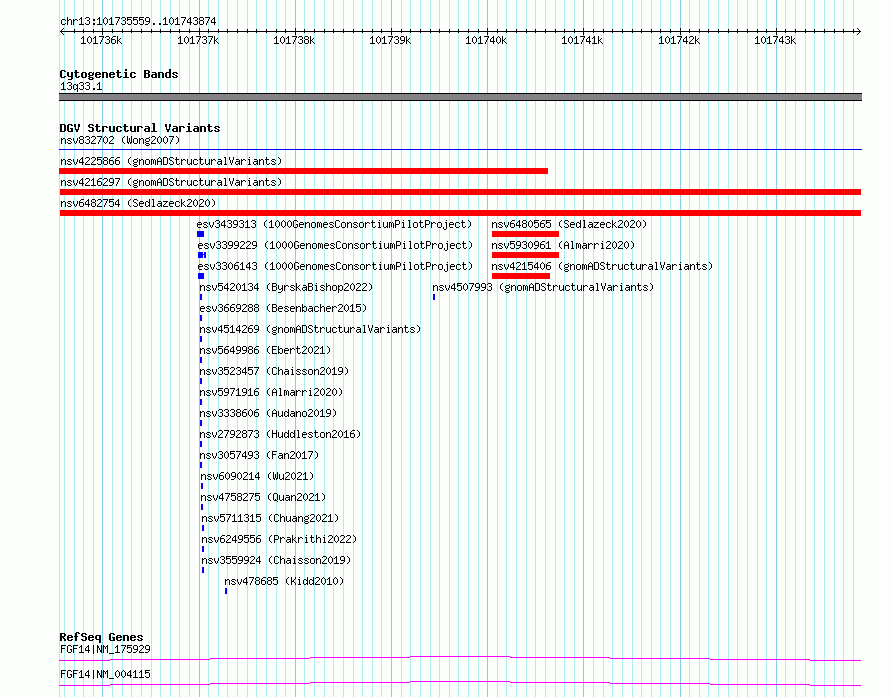This screenshot has width=890, height=697.
Task: Select the nsv4758275 (Quan2021) label
Action: tap(263, 497)
